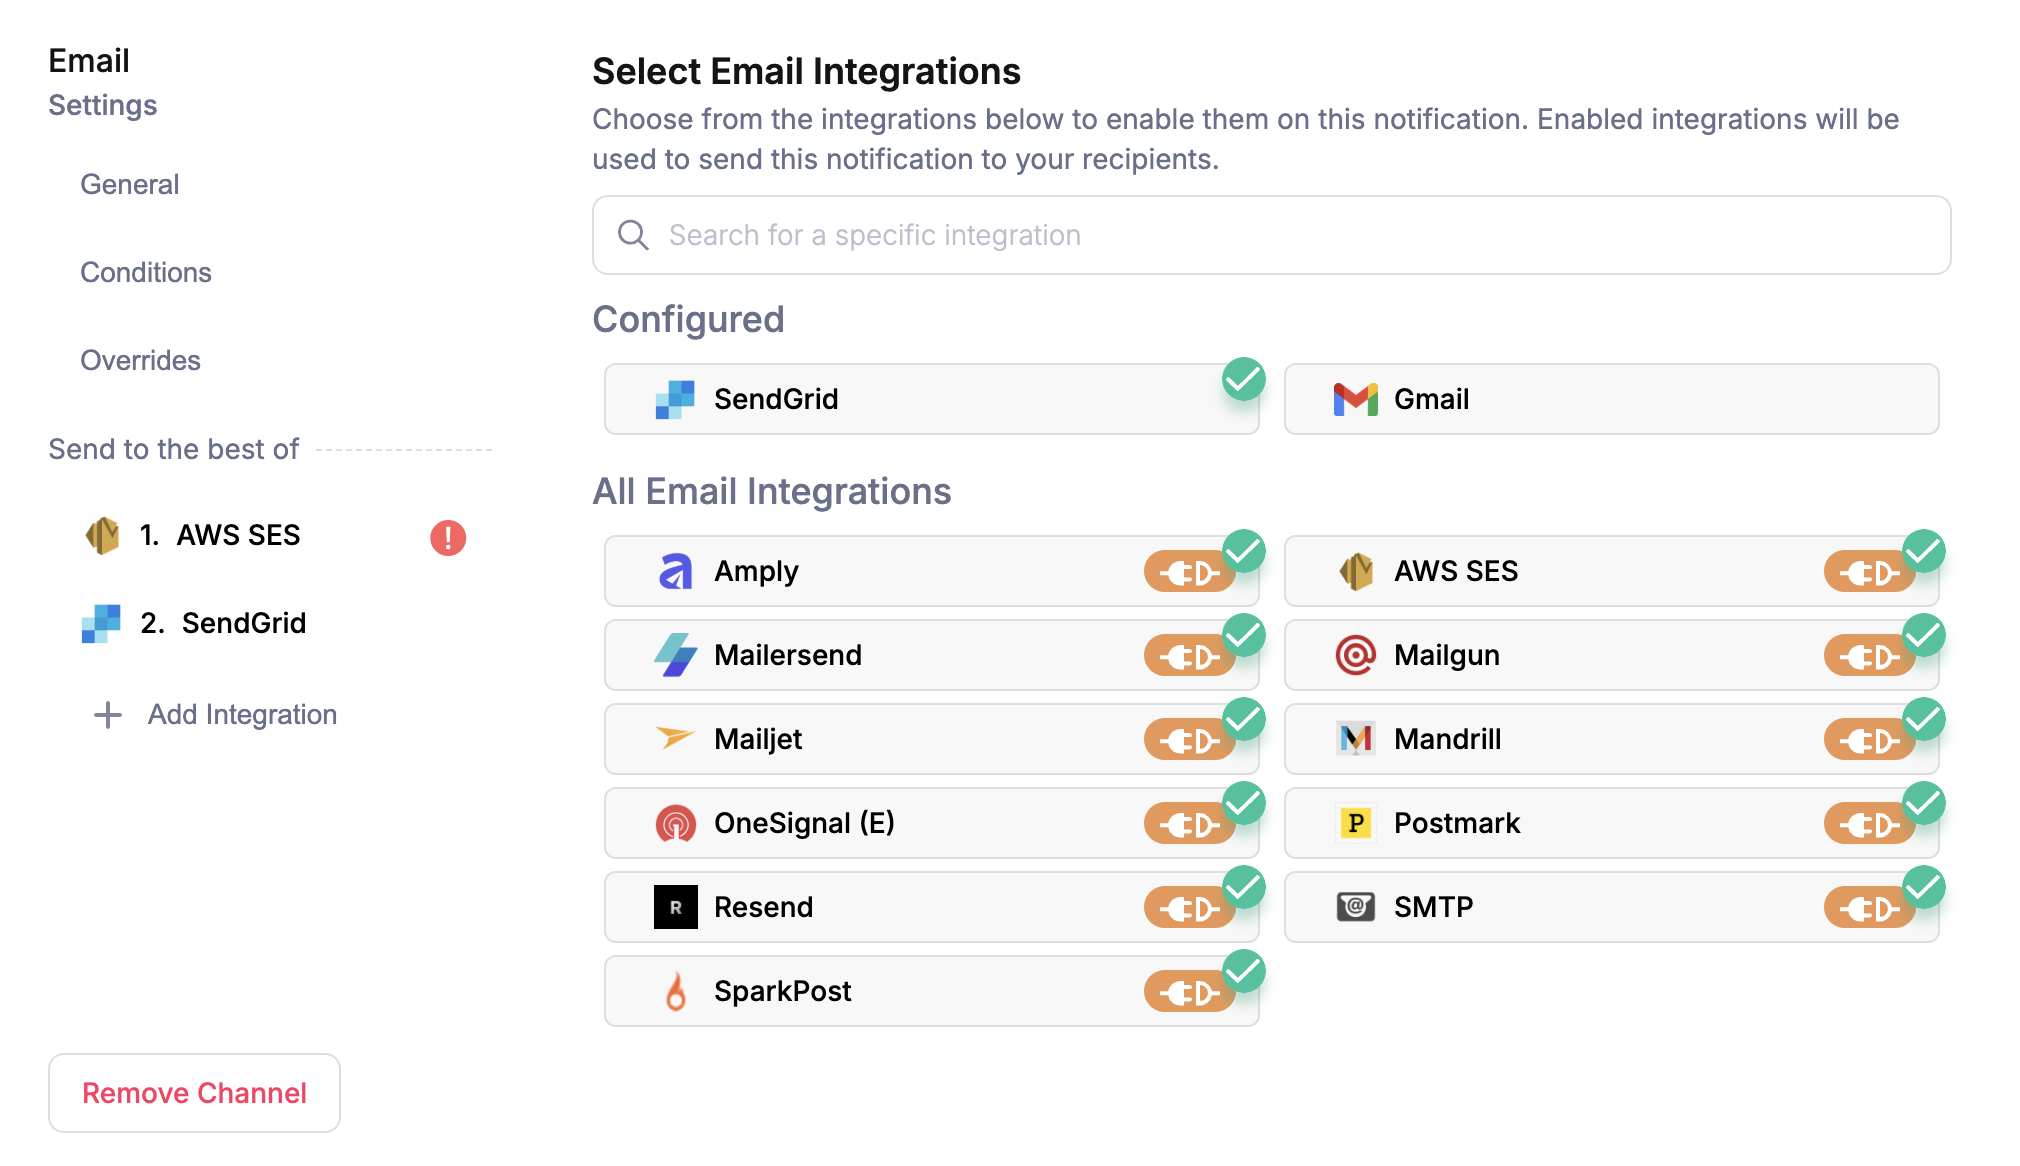The width and height of the screenshot is (2020, 1166).
Task: Select the Mandrill icon
Action: [x=1357, y=739]
